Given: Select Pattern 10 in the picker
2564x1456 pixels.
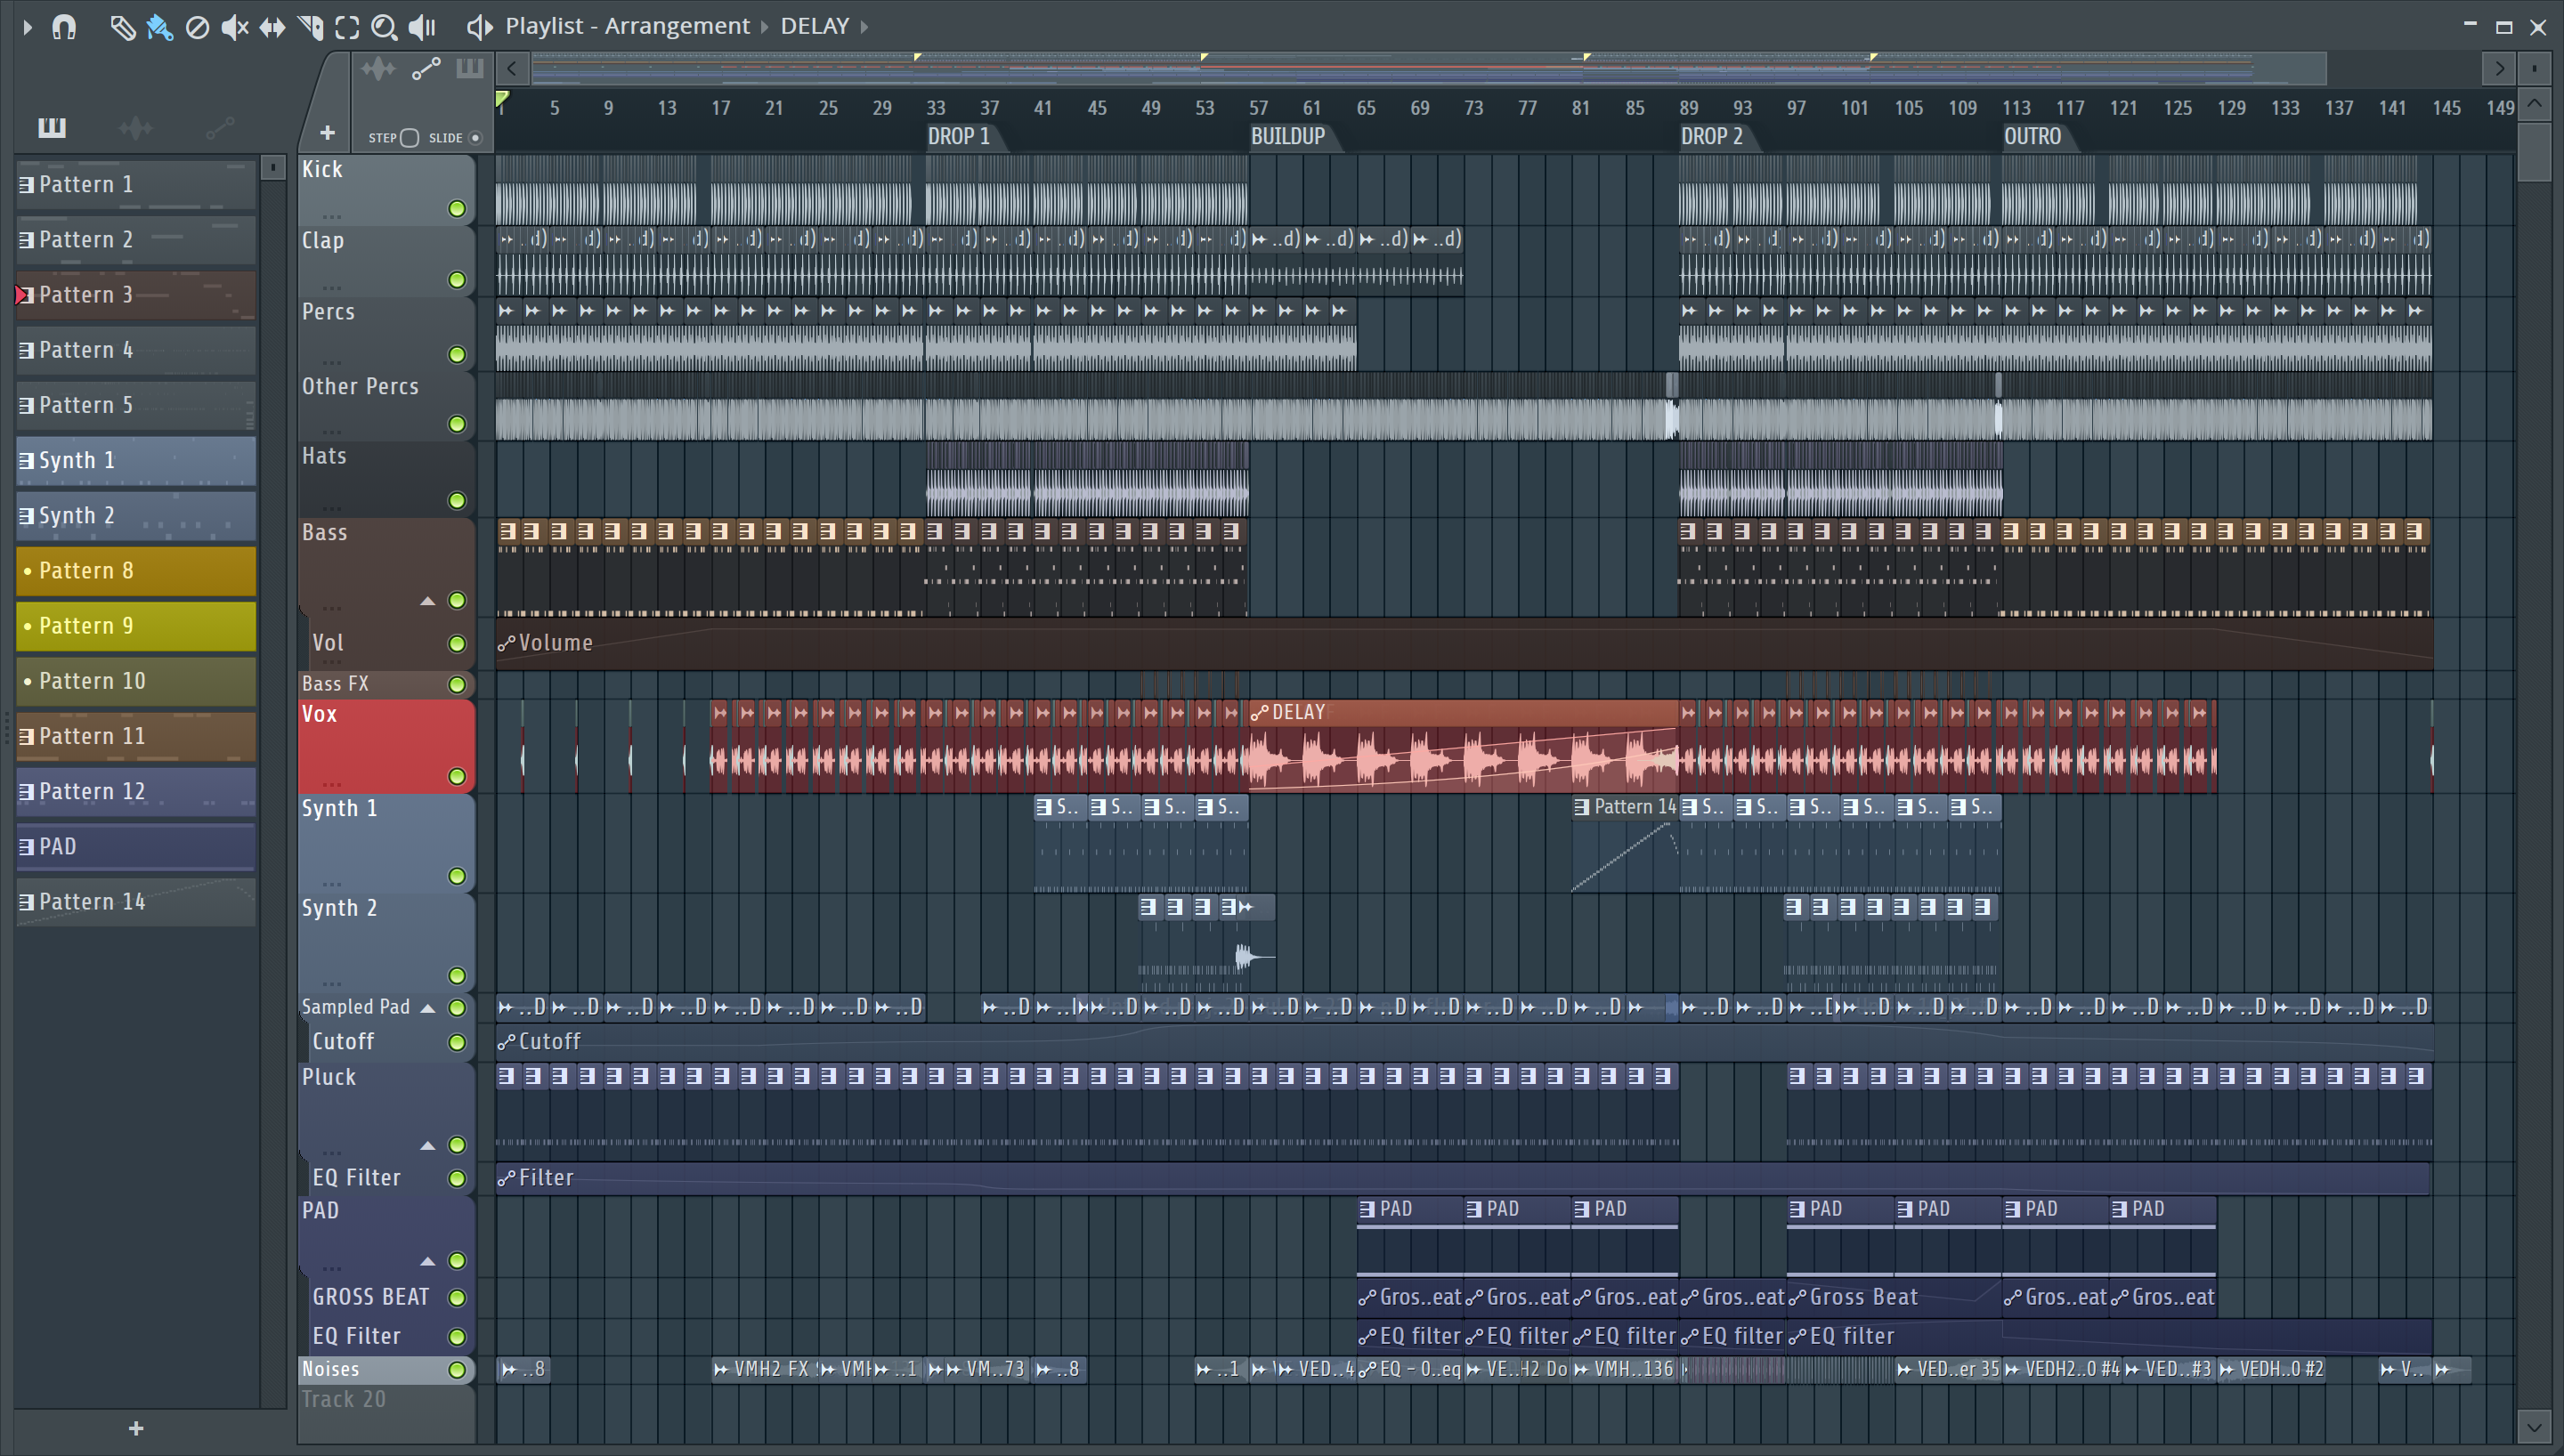Looking at the screenshot, I should click(x=136, y=681).
